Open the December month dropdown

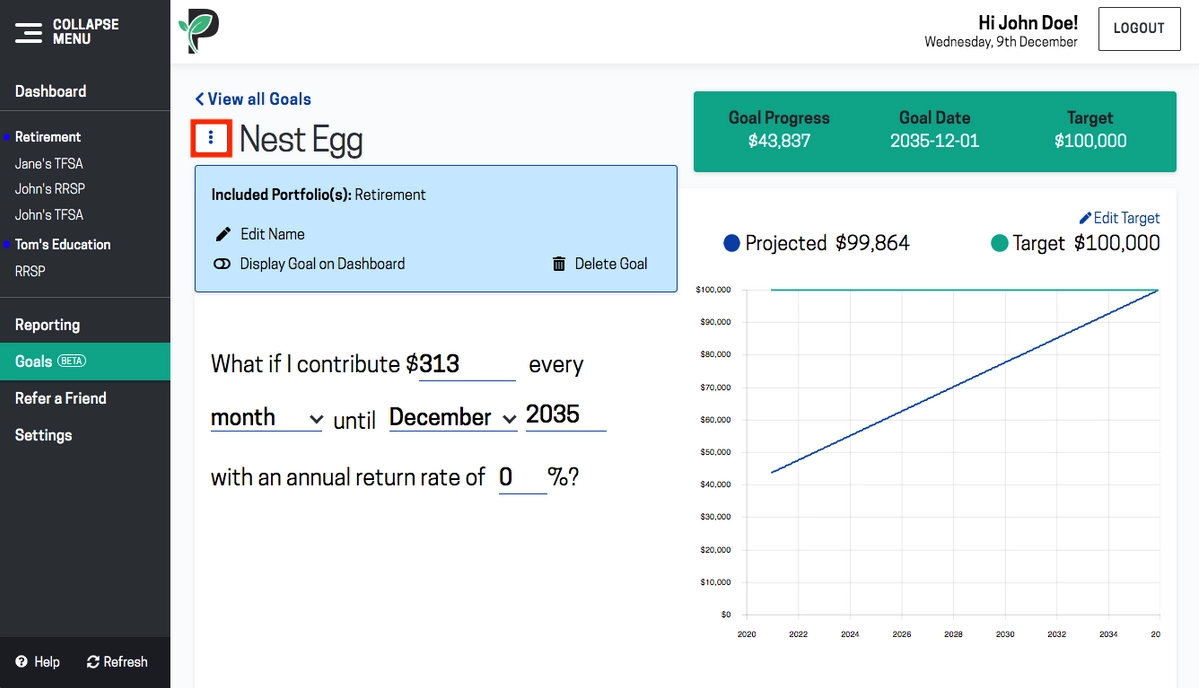[x=453, y=417]
